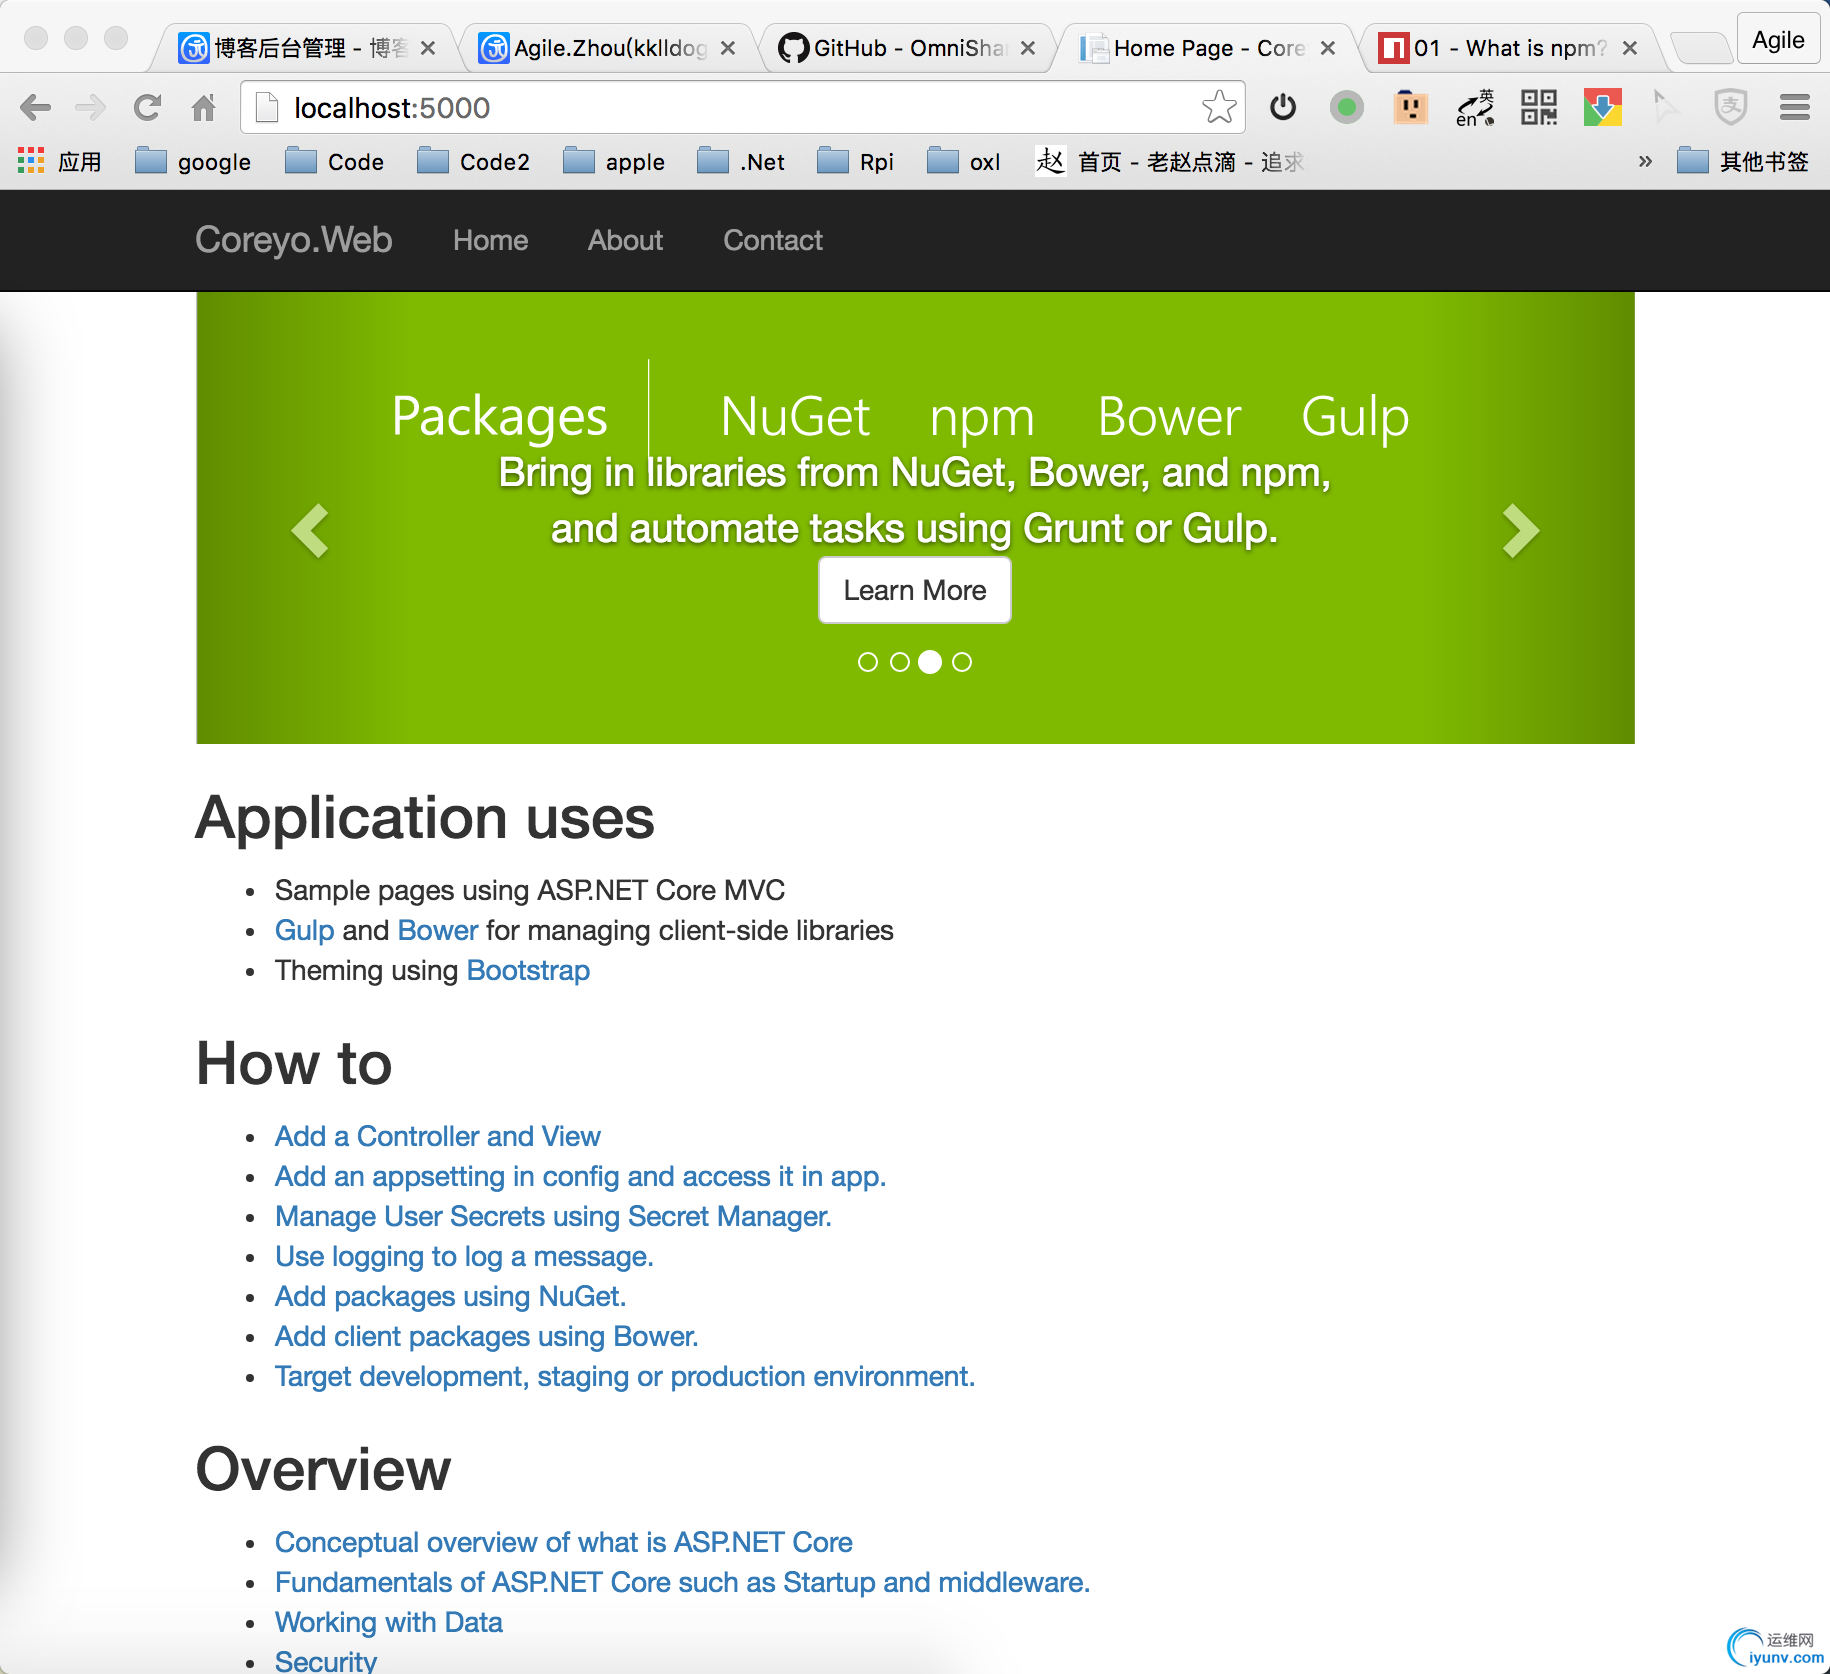Open the shield extension icon
The width and height of the screenshot is (1830, 1674).
[1731, 107]
